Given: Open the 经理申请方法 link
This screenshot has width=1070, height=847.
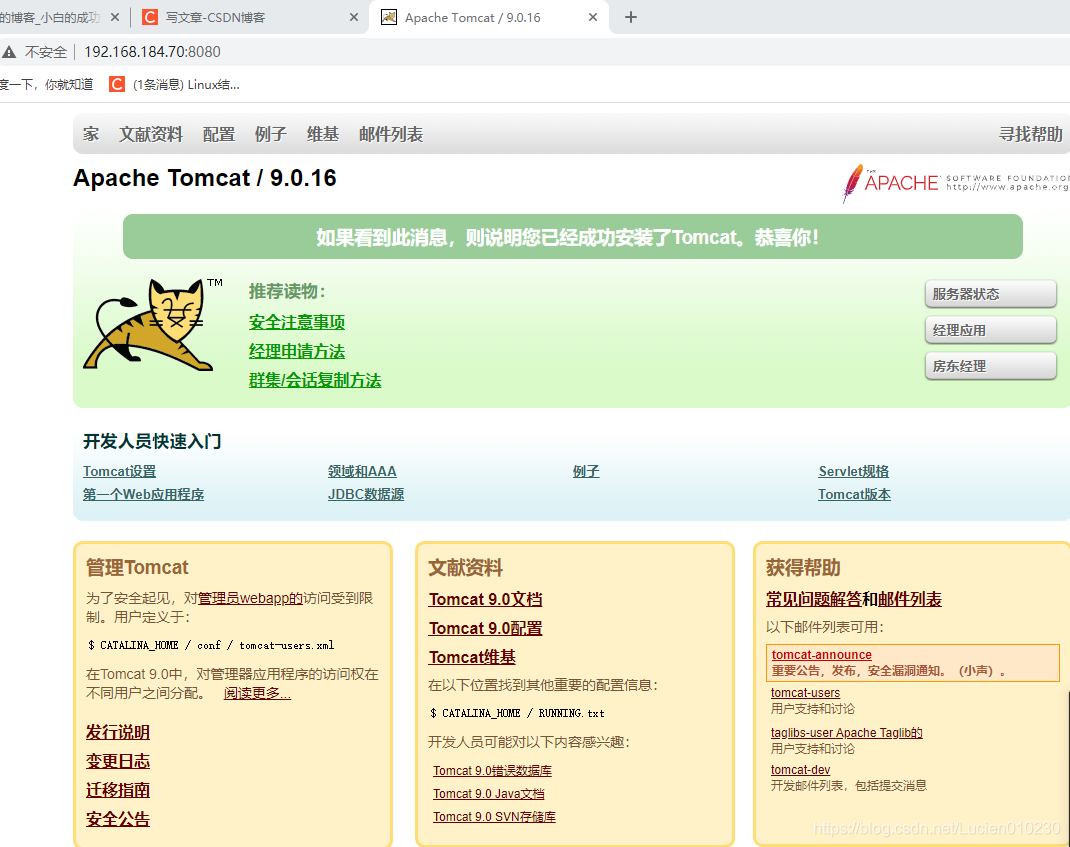Looking at the screenshot, I should point(297,351).
